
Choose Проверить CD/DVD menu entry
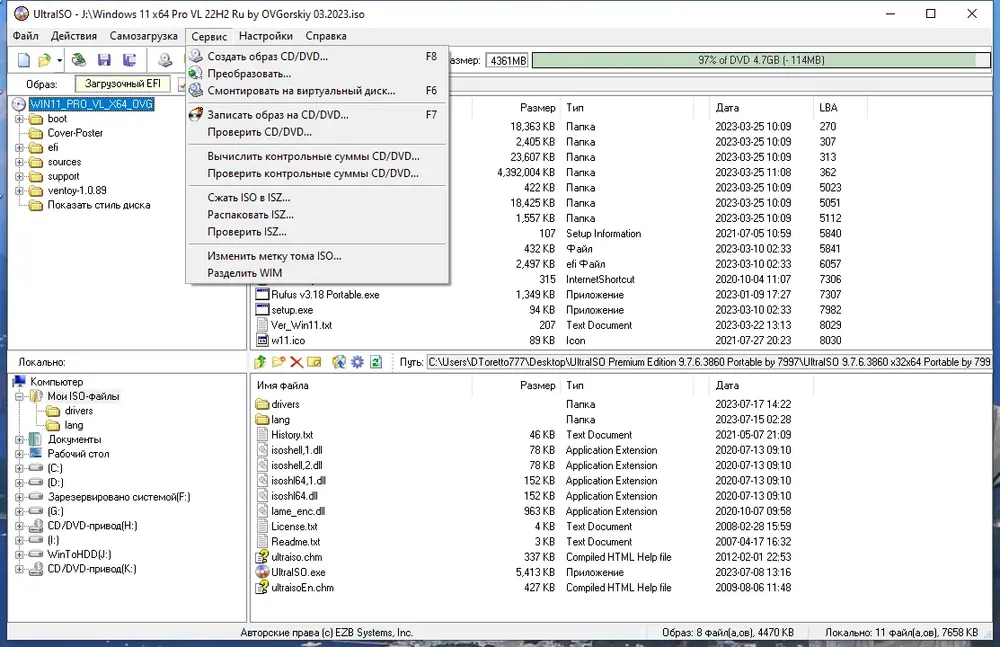coord(318,132)
